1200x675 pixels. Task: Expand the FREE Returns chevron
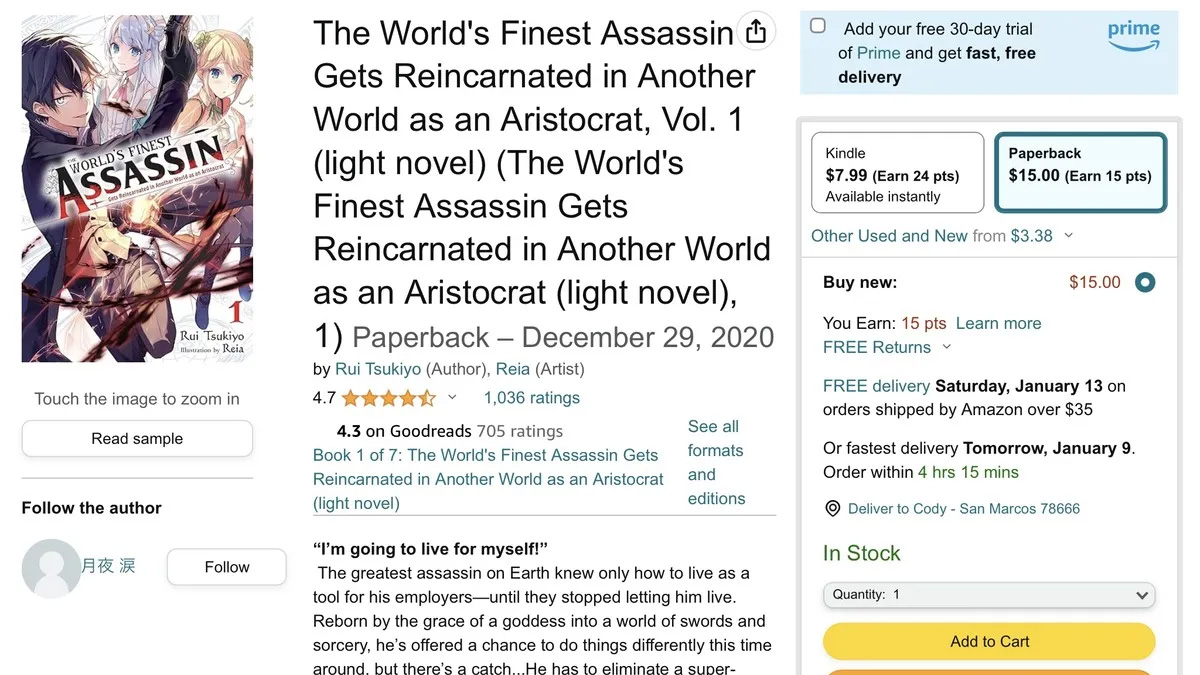click(x=947, y=347)
